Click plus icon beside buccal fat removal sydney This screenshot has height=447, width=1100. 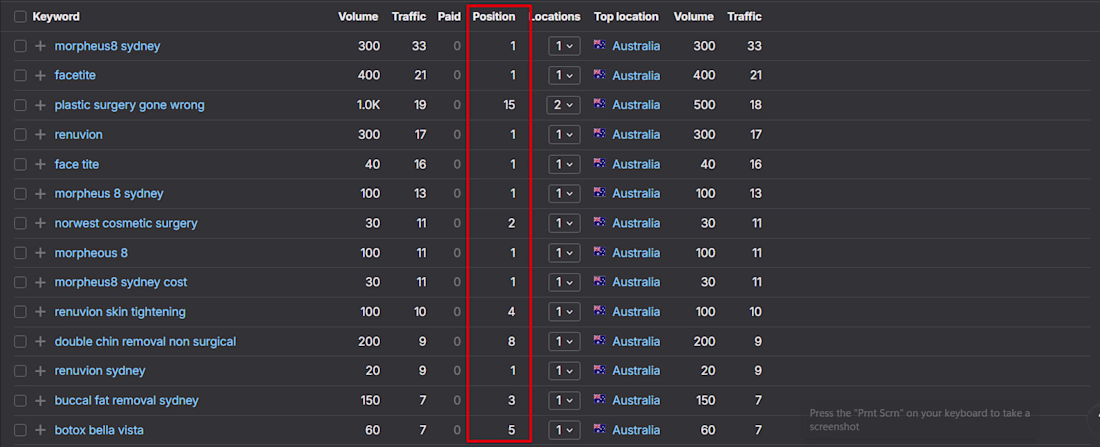point(41,401)
